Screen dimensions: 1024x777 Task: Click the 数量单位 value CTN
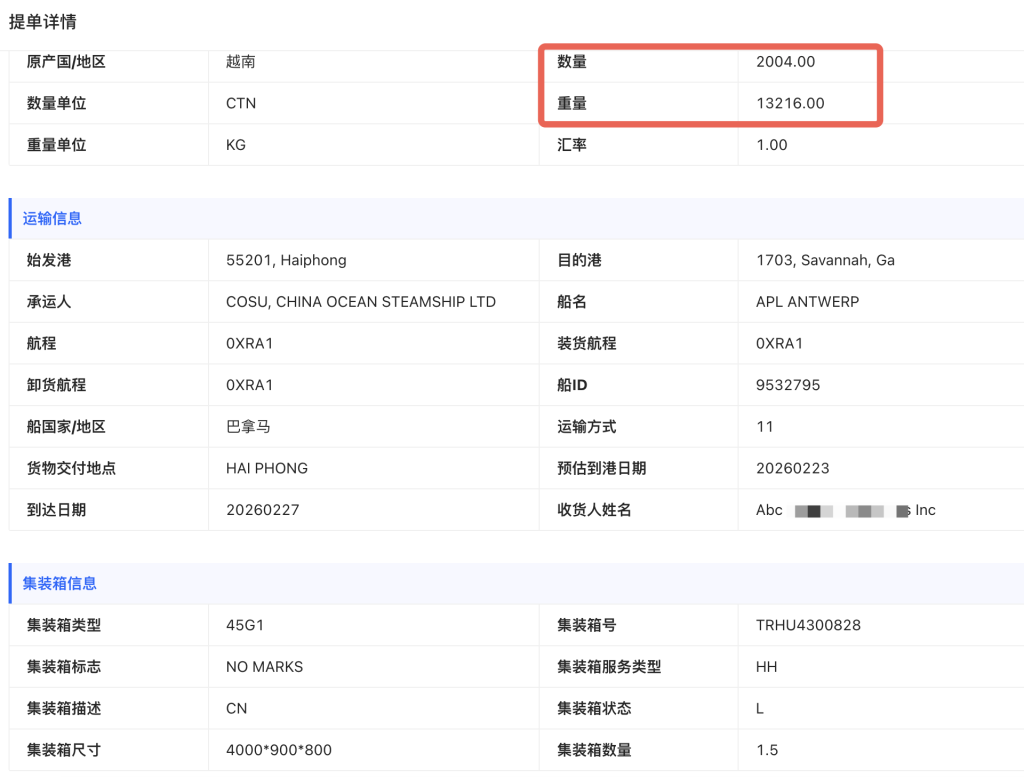[x=241, y=103]
